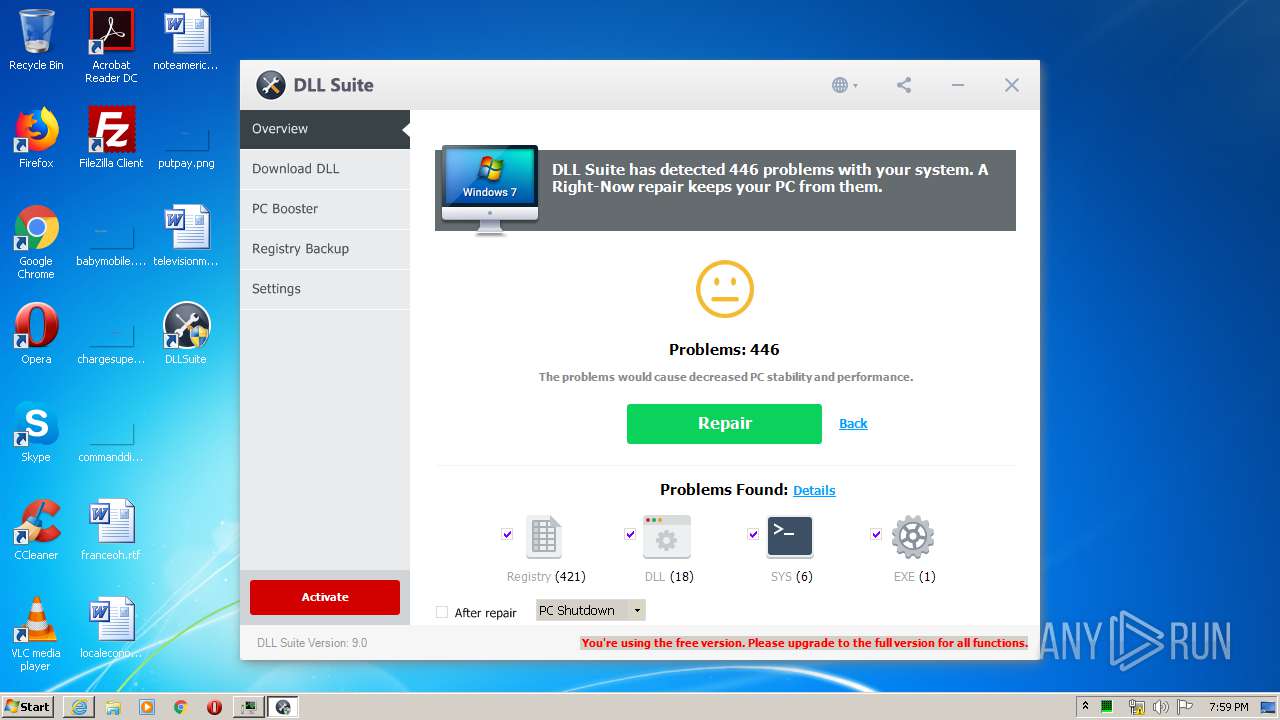Show hidden system tray icons
The image size is (1280, 720).
1085,706
